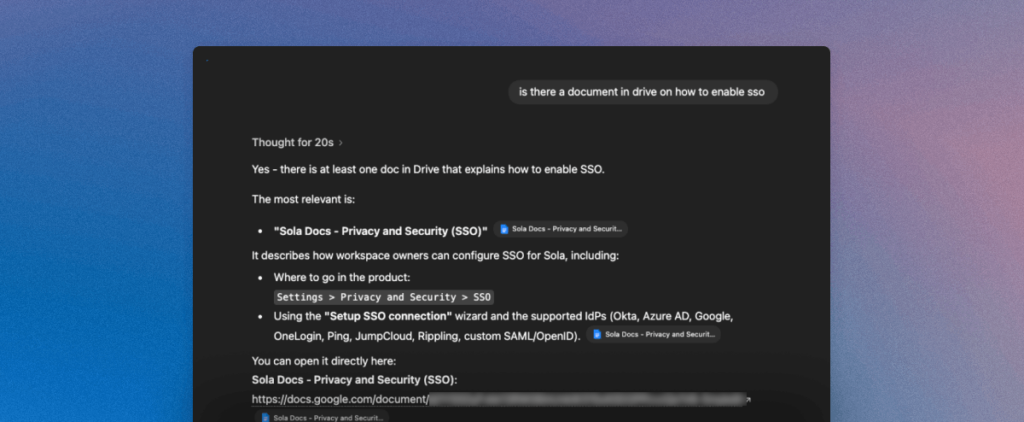1024x422 pixels.
Task: Click the external-link arrow after the URL
Action: [x=749, y=400]
